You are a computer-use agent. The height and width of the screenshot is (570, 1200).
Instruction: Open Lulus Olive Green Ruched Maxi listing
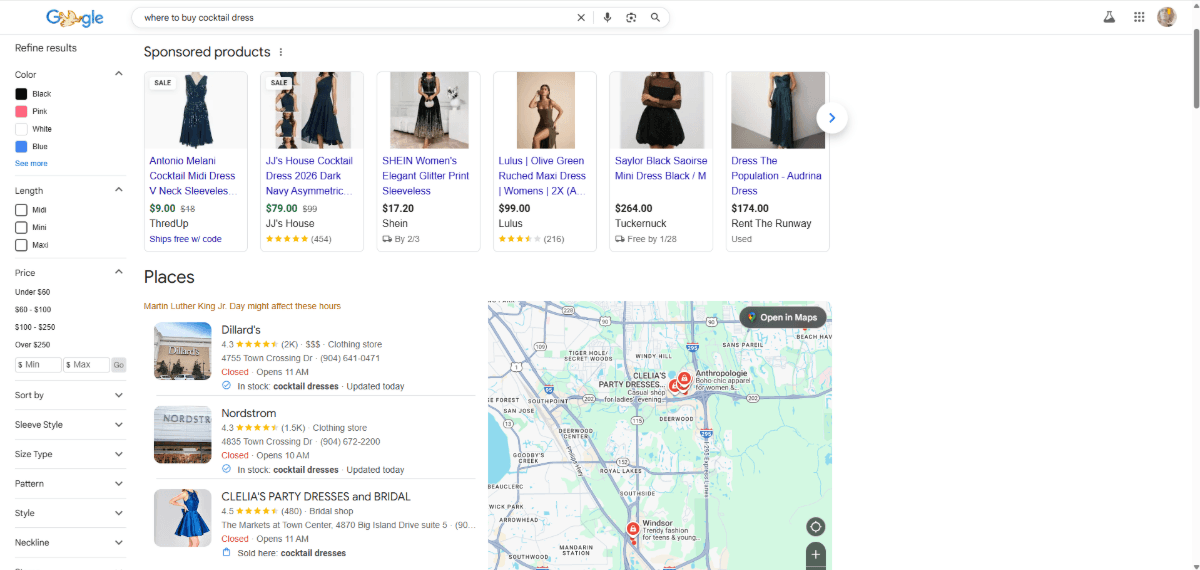point(542,176)
